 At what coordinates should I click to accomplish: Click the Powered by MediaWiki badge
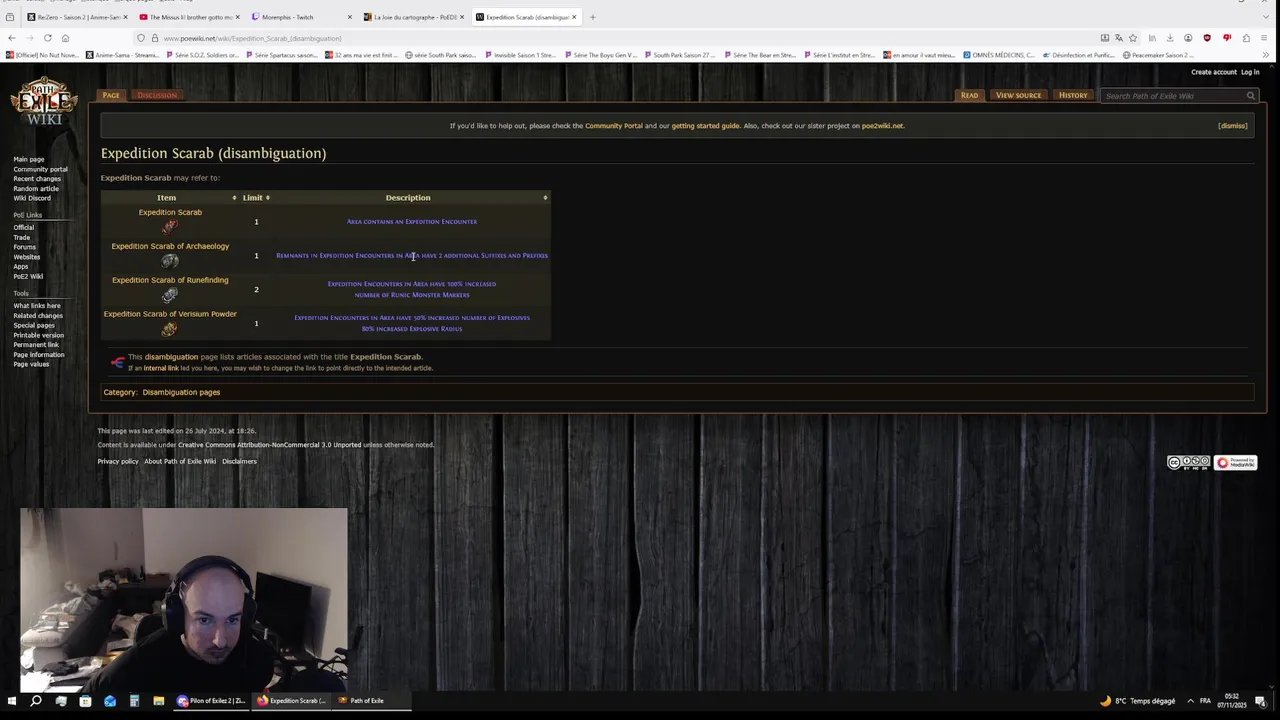coord(1236,462)
